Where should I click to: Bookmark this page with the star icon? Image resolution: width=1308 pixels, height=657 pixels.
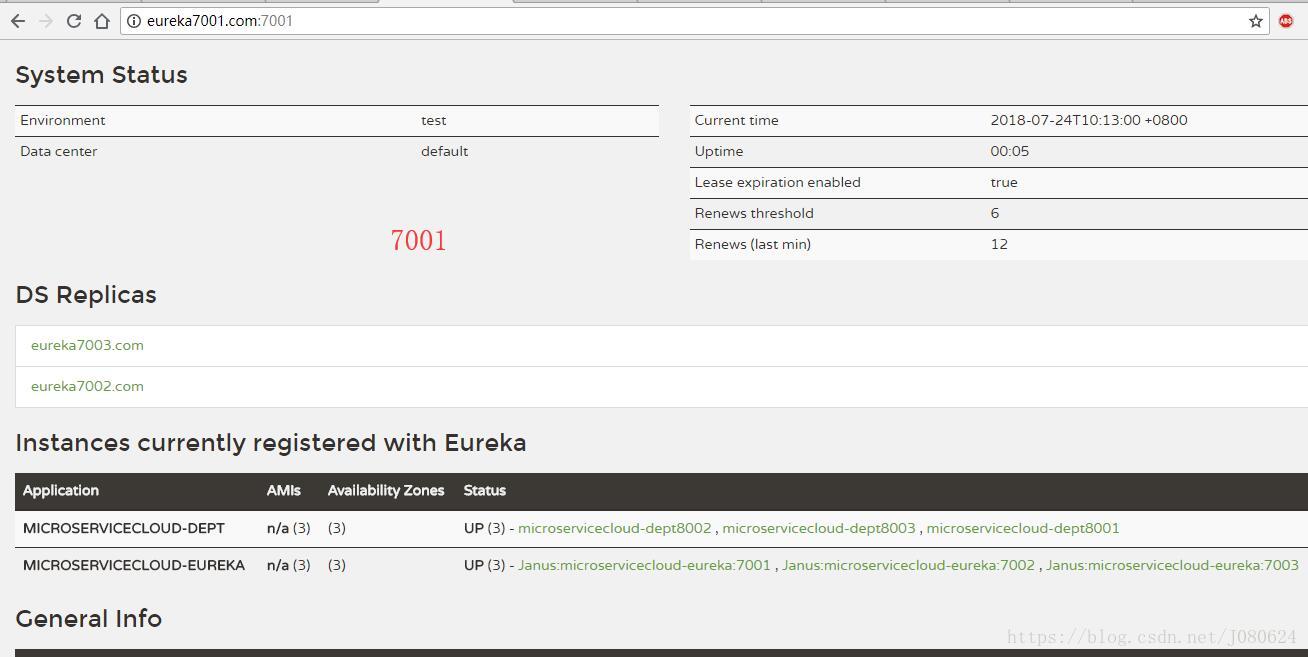(x=1256, y=21)
